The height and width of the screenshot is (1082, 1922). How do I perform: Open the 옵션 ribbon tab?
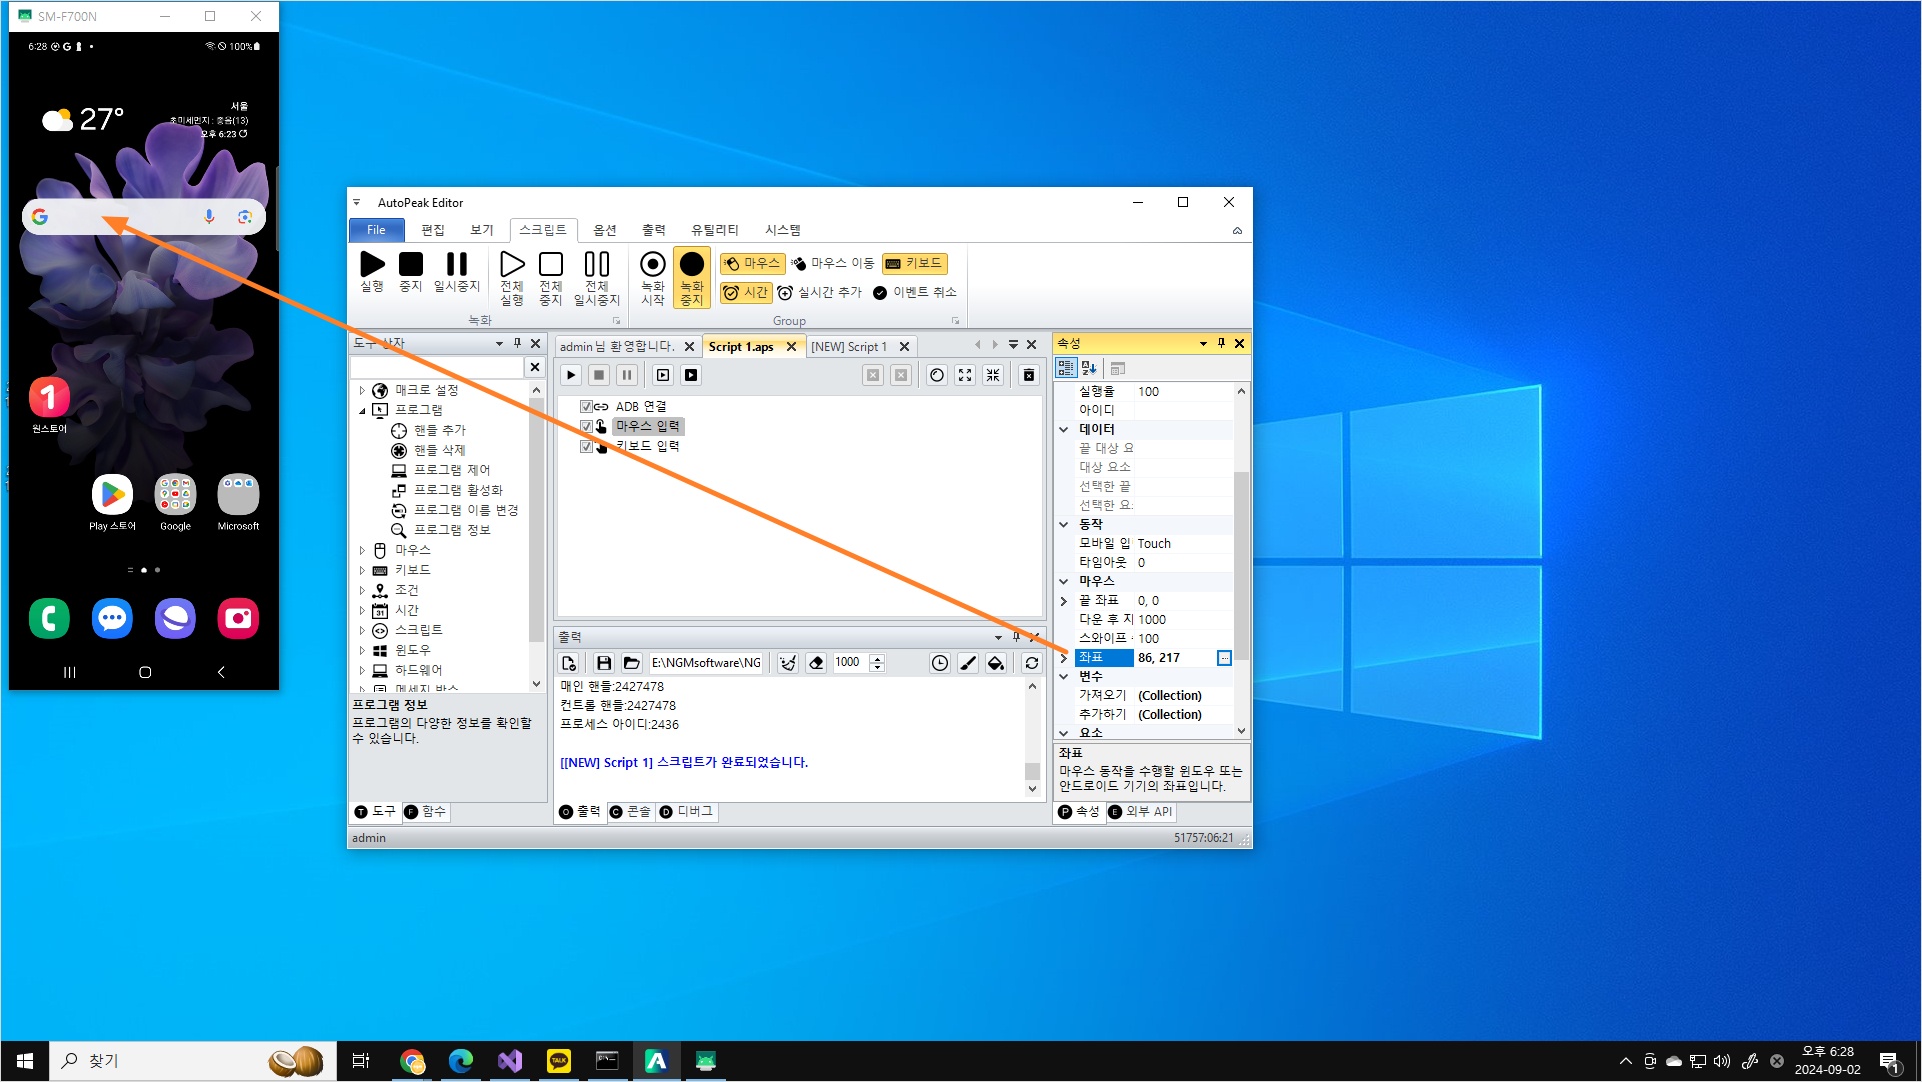click(x=604, y=230)
